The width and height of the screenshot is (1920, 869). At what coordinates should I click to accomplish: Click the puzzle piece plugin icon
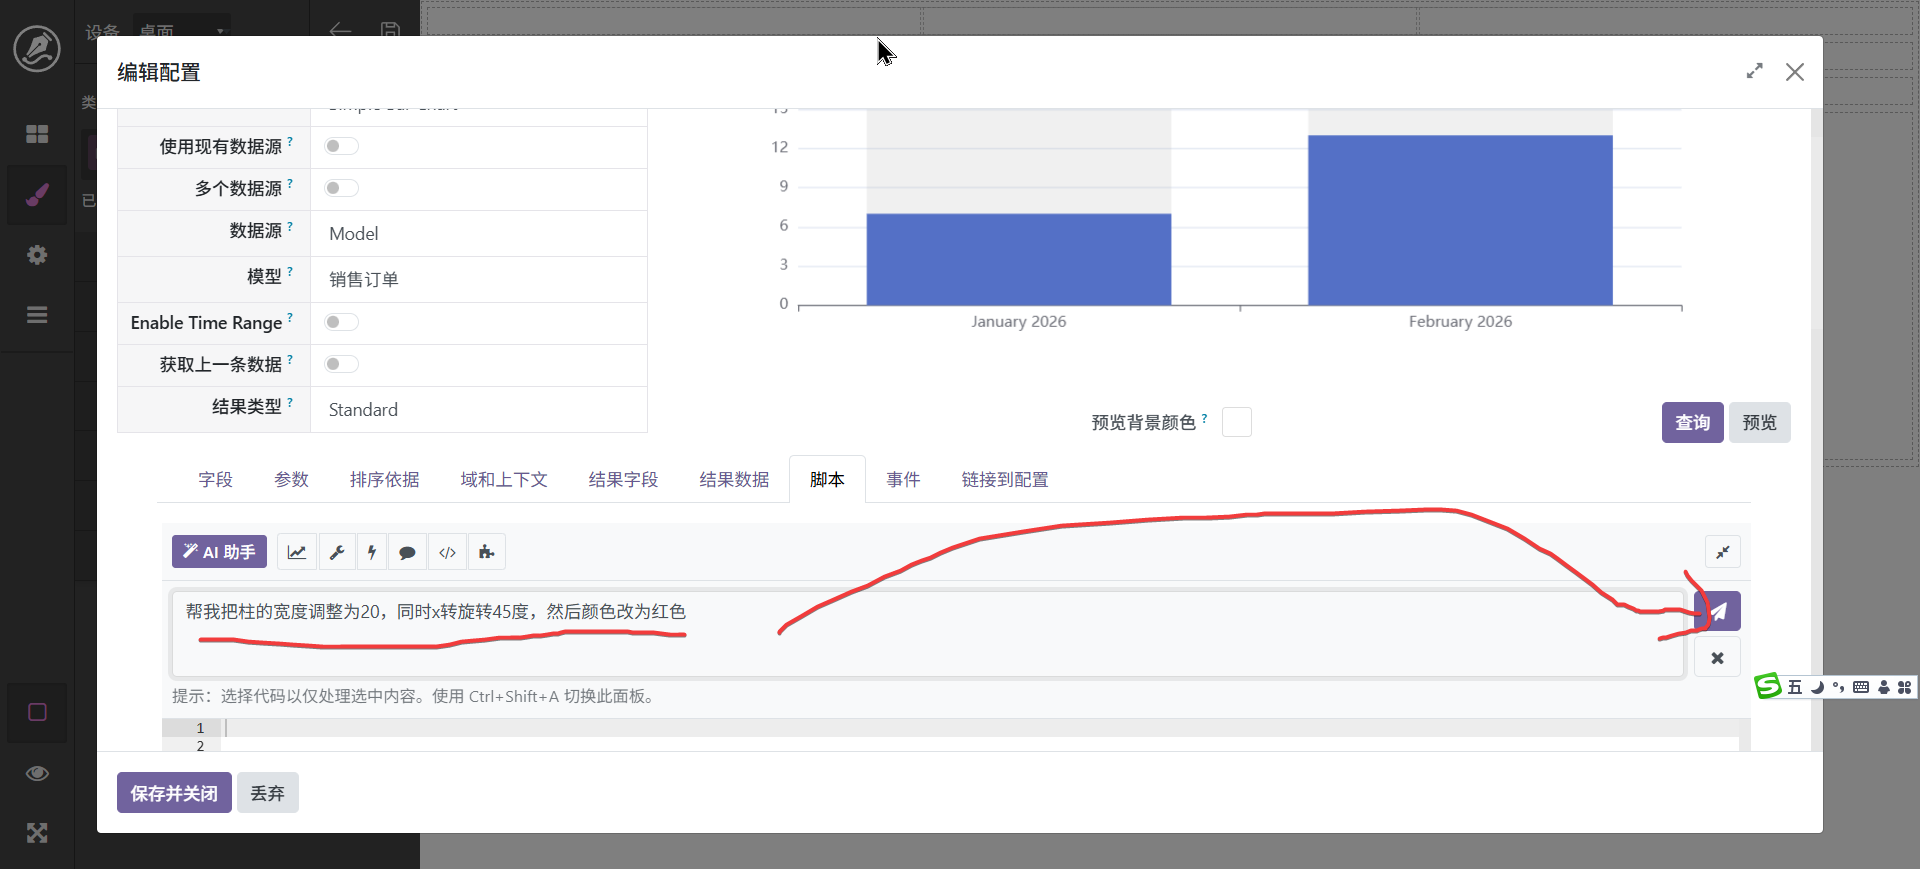point(487,552)
